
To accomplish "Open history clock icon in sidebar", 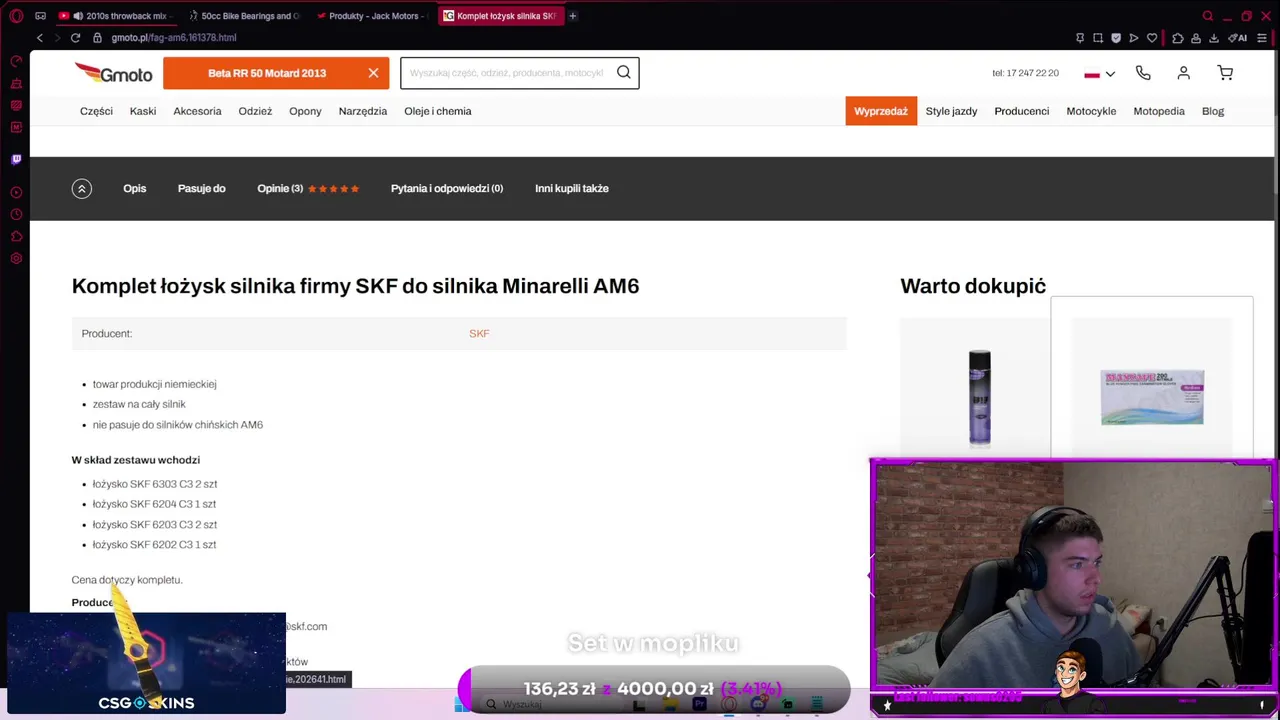I will (16, 214).
